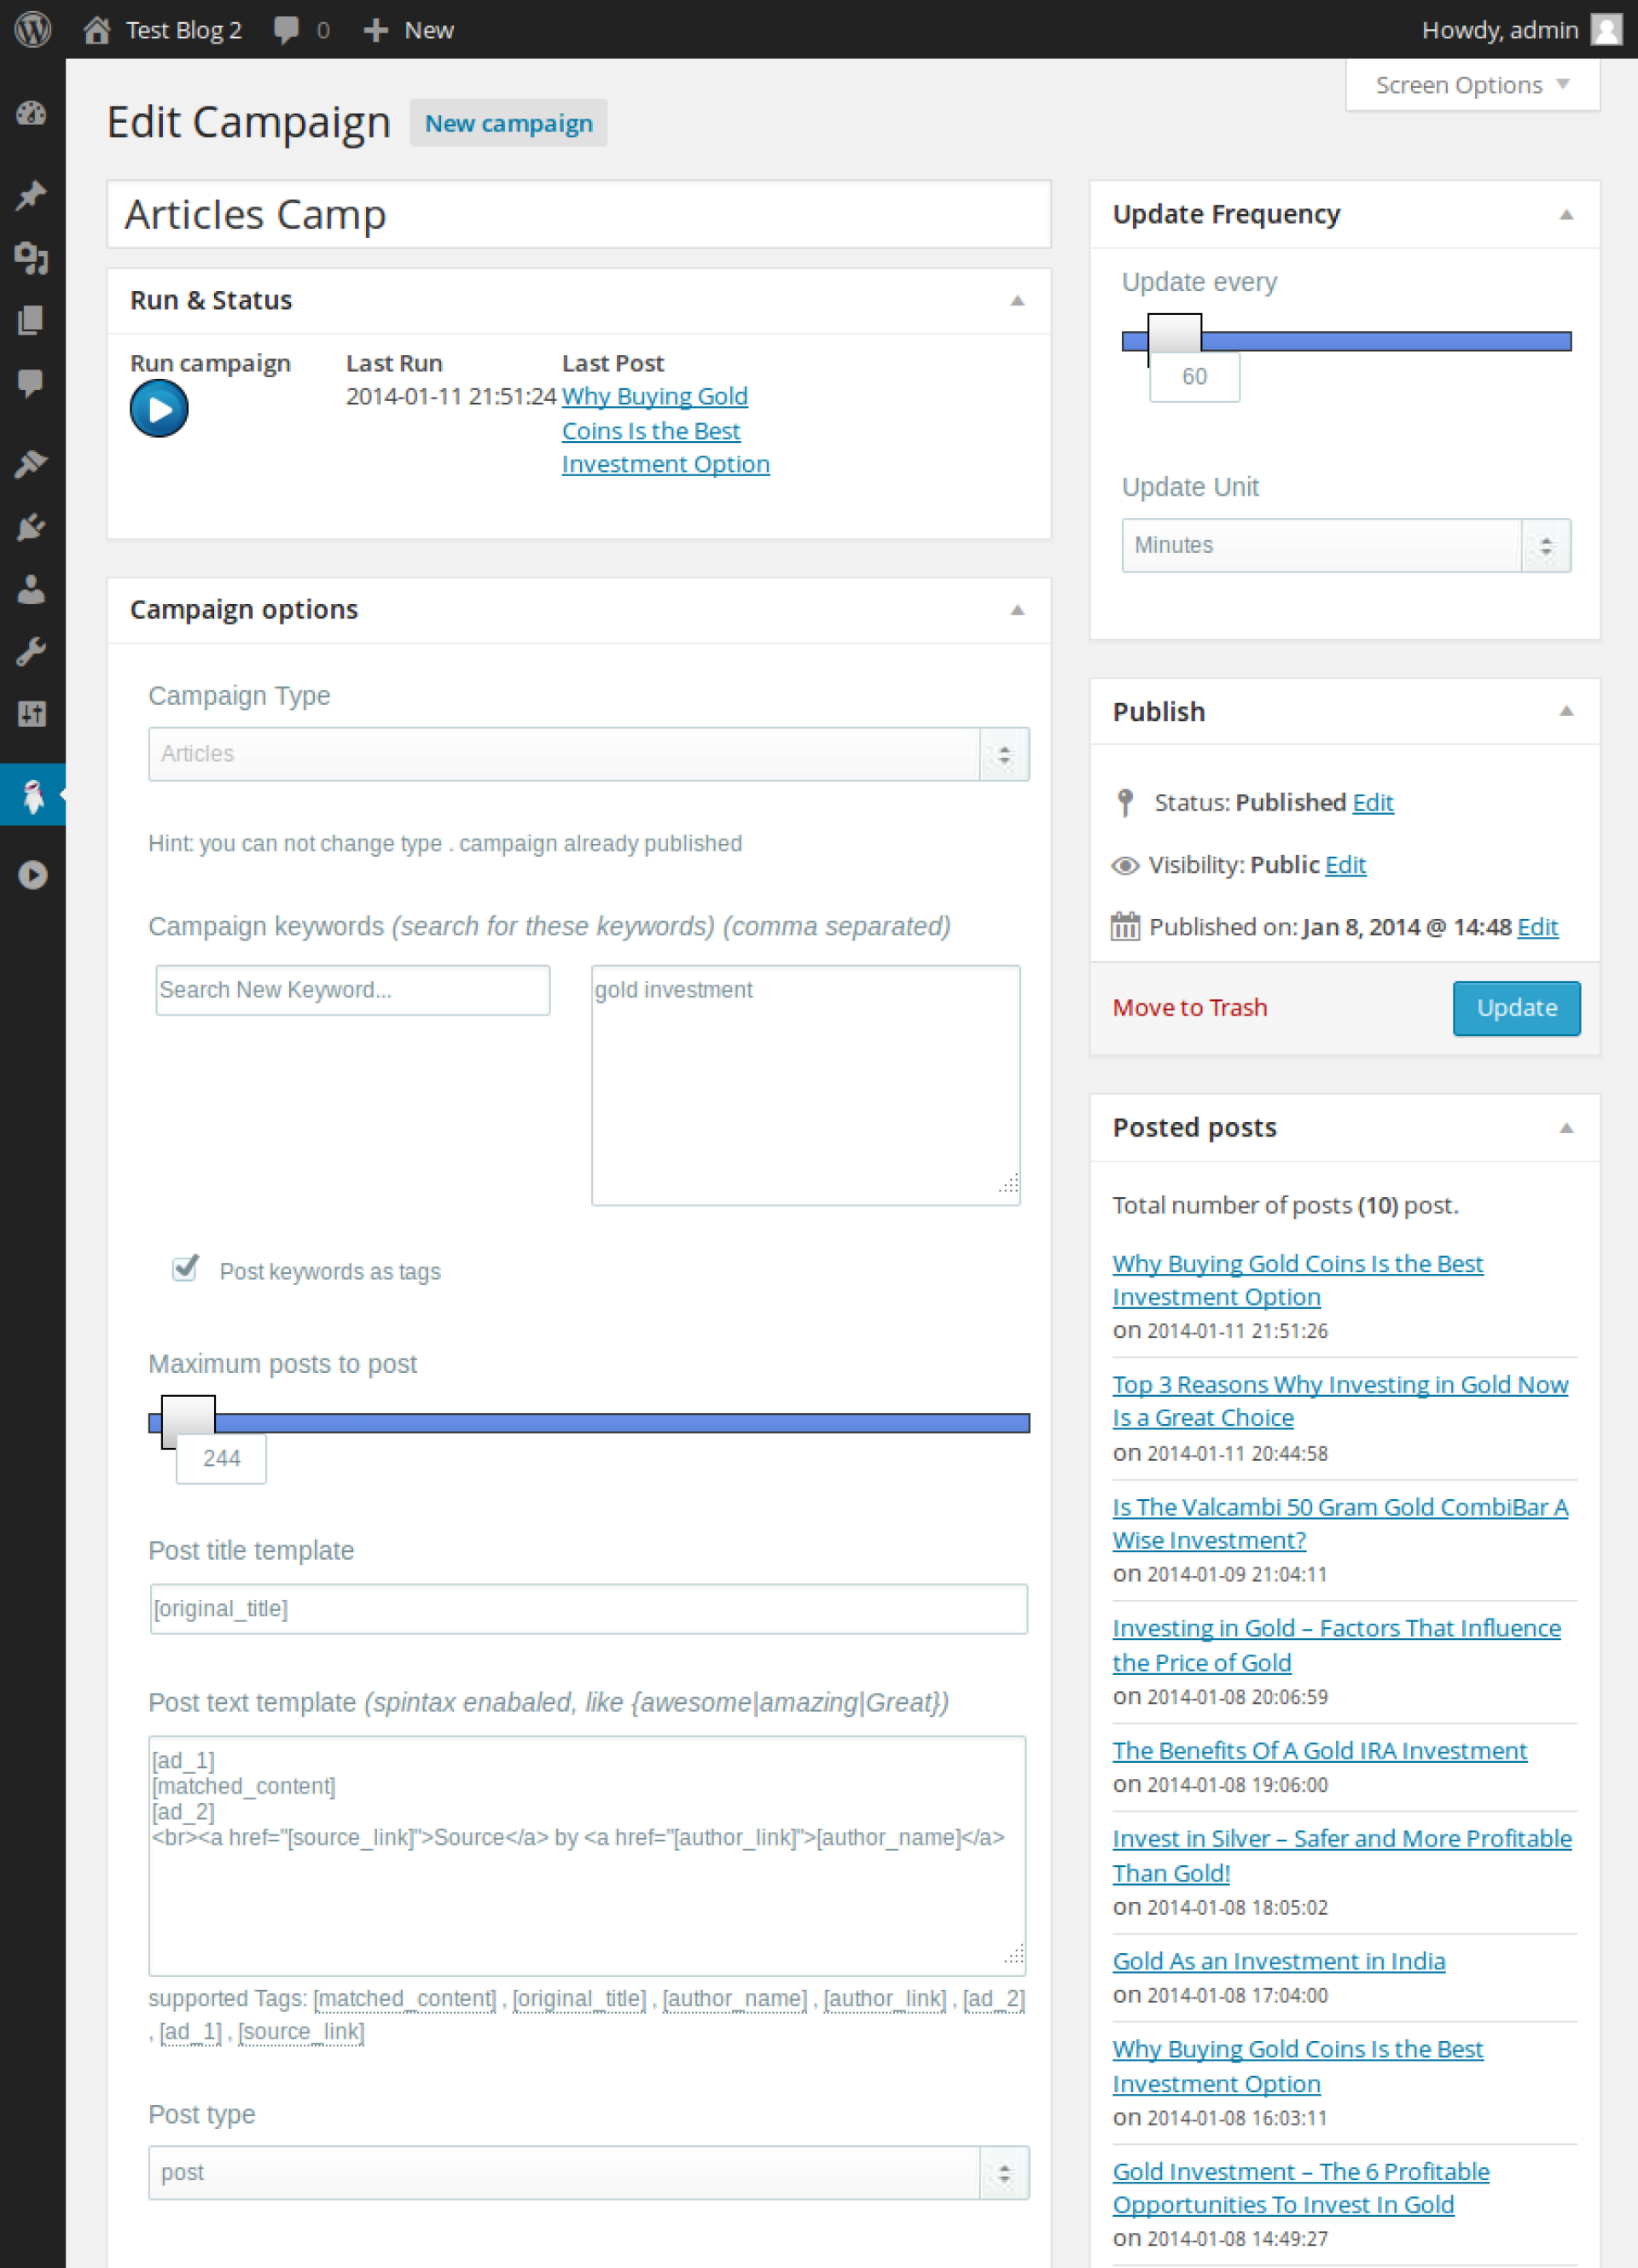The image size is (1638, 2268).
Task: Open the Users sidebar icon
Action: pos(32,589)
